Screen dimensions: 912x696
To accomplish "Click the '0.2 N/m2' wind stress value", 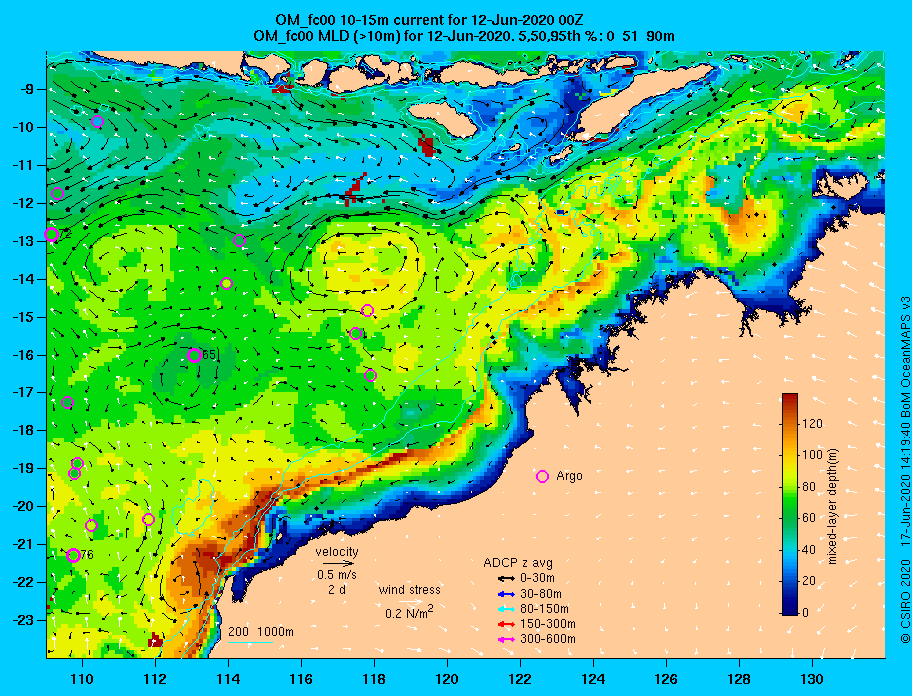I will click(409, 612).
